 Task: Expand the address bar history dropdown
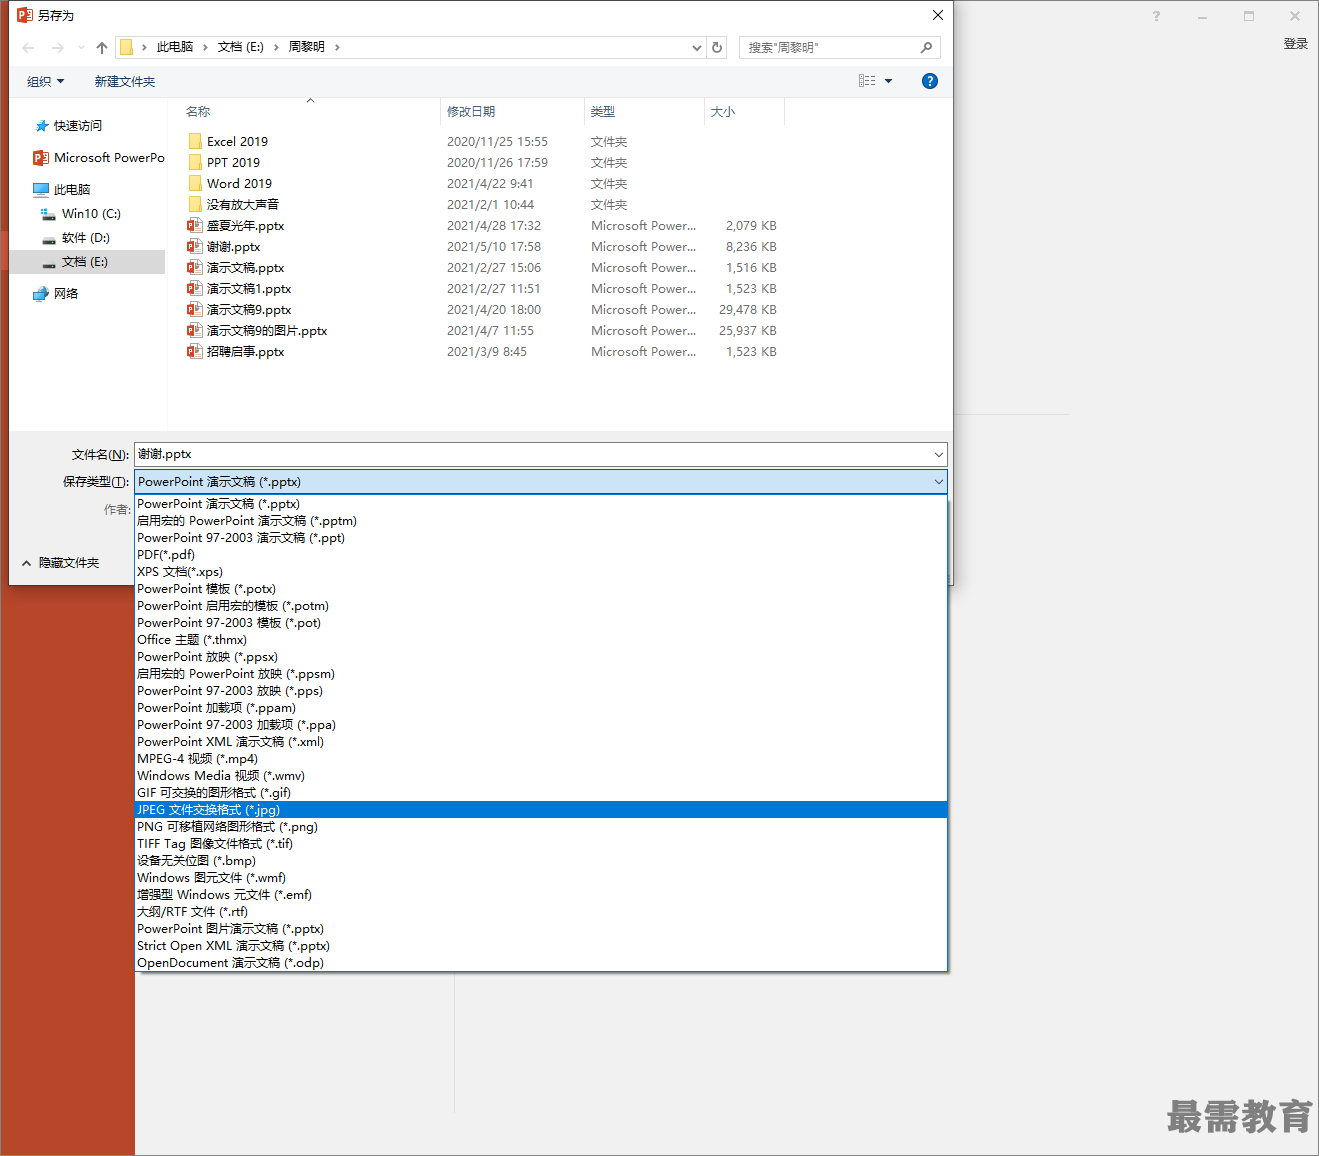pyautogui.click(x=697, y=47)
